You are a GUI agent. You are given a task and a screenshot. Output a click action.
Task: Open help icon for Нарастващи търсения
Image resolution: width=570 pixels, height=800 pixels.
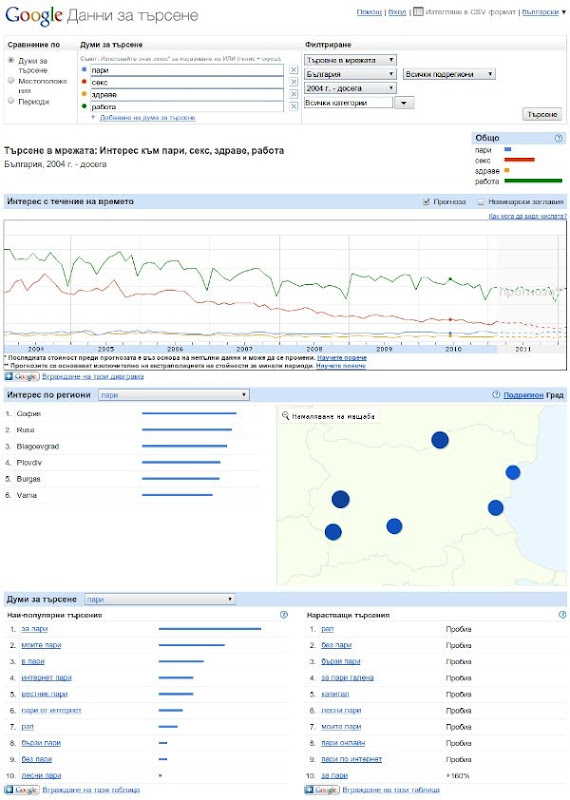[x=562, y=615]
